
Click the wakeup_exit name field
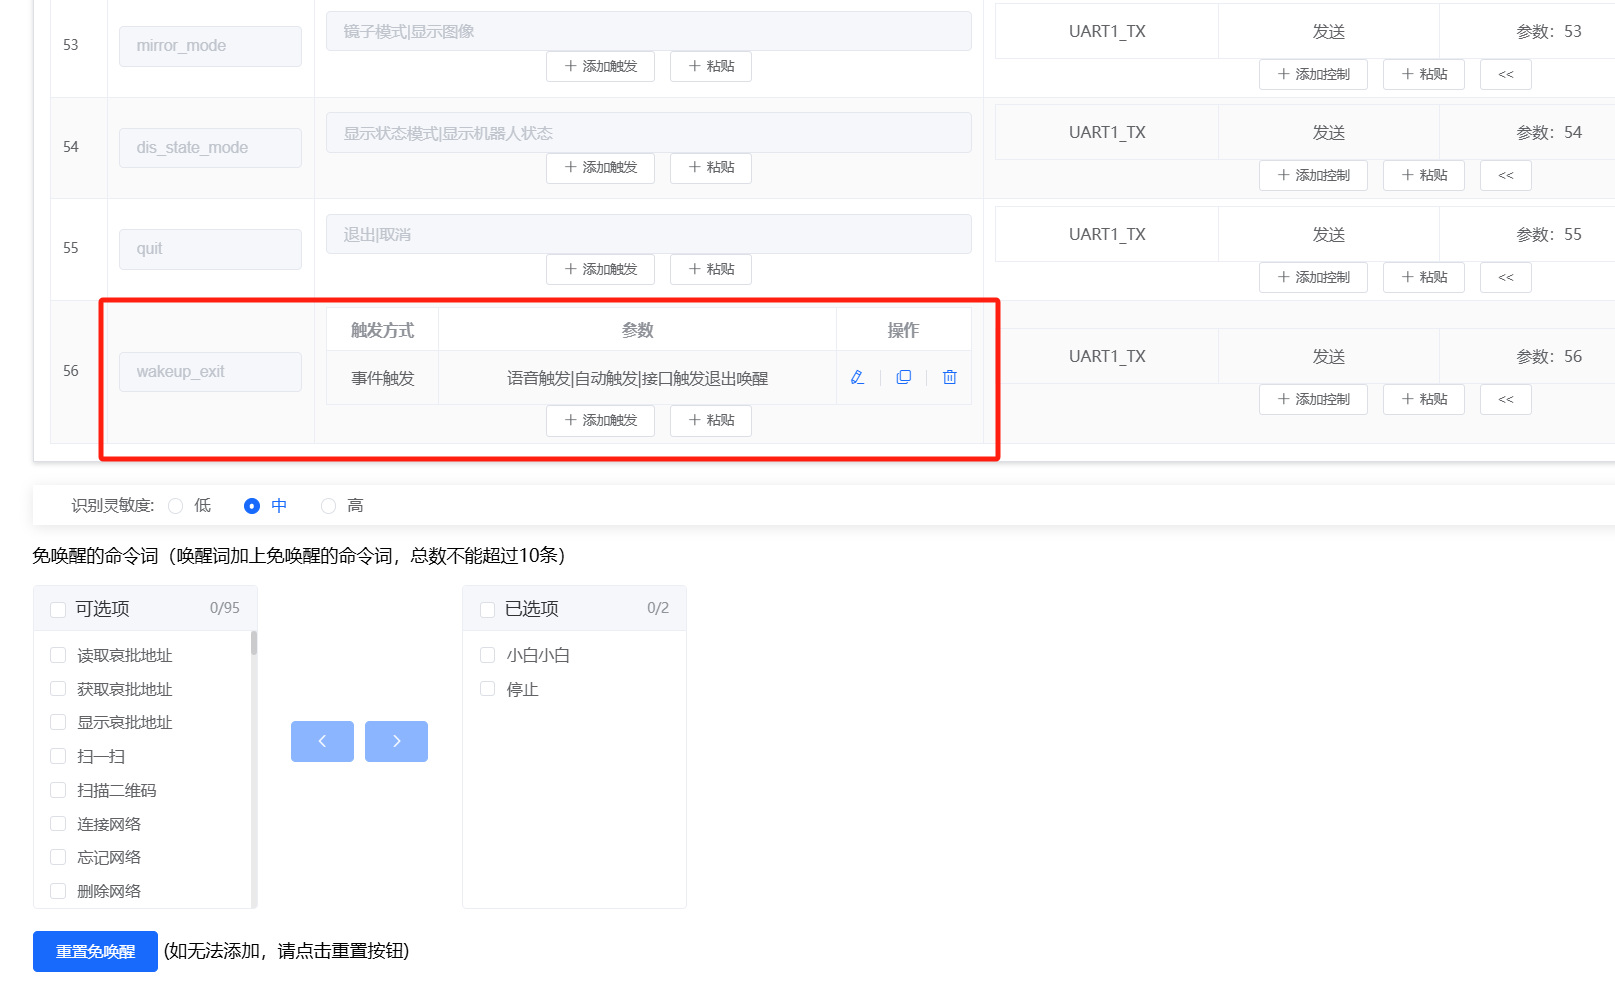coord(210,372)
